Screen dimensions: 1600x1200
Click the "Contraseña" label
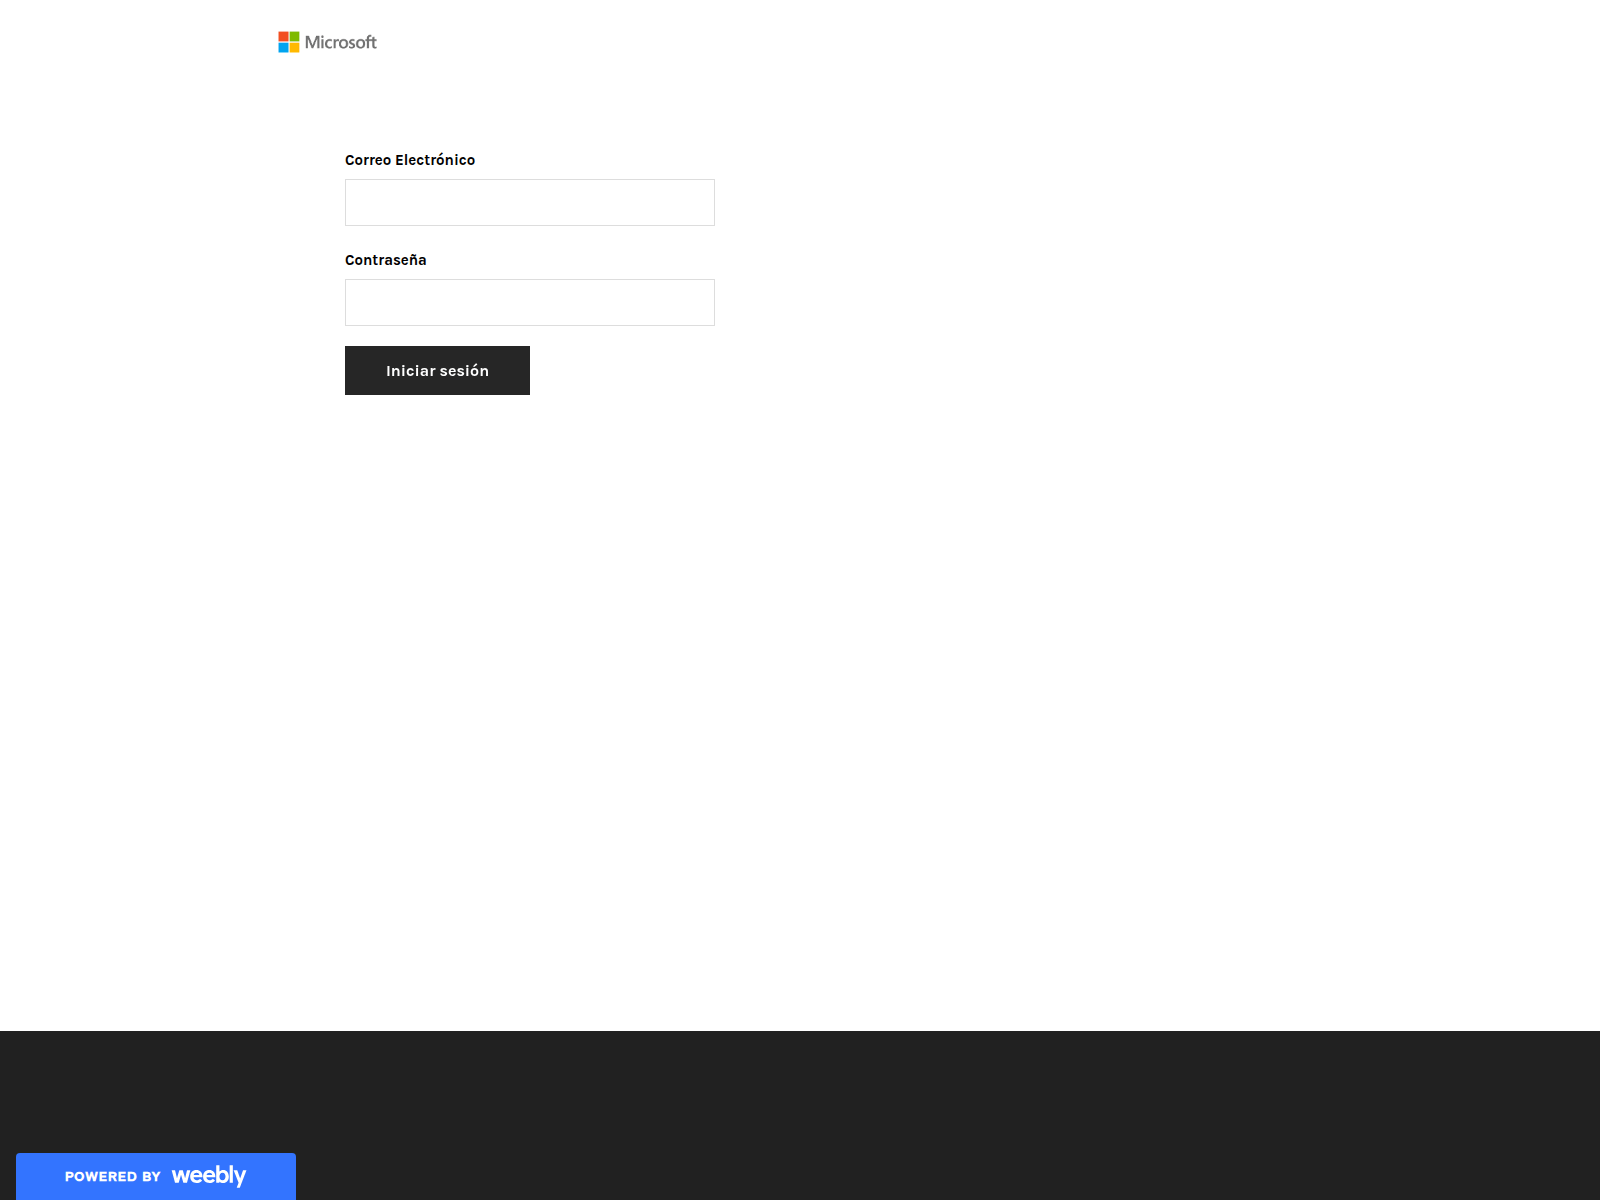[x=385, y=260]
